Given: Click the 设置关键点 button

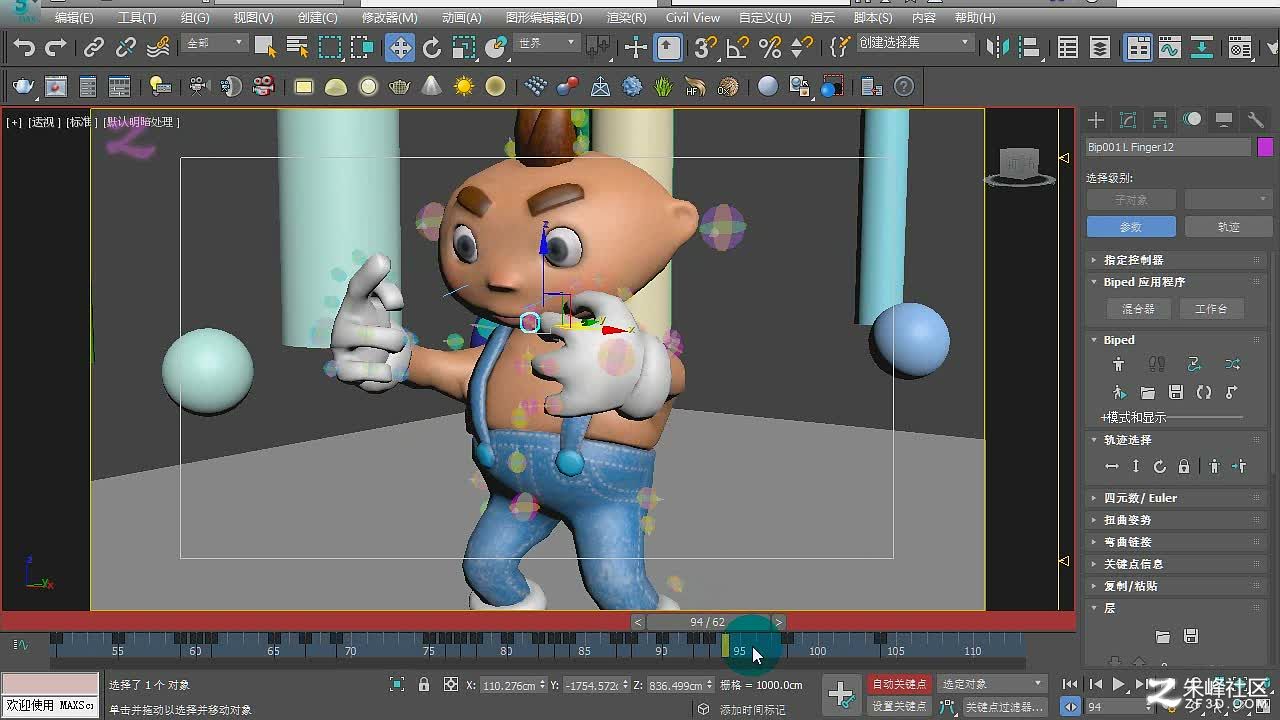Looking at the screenshot, I should pos(899,706).
